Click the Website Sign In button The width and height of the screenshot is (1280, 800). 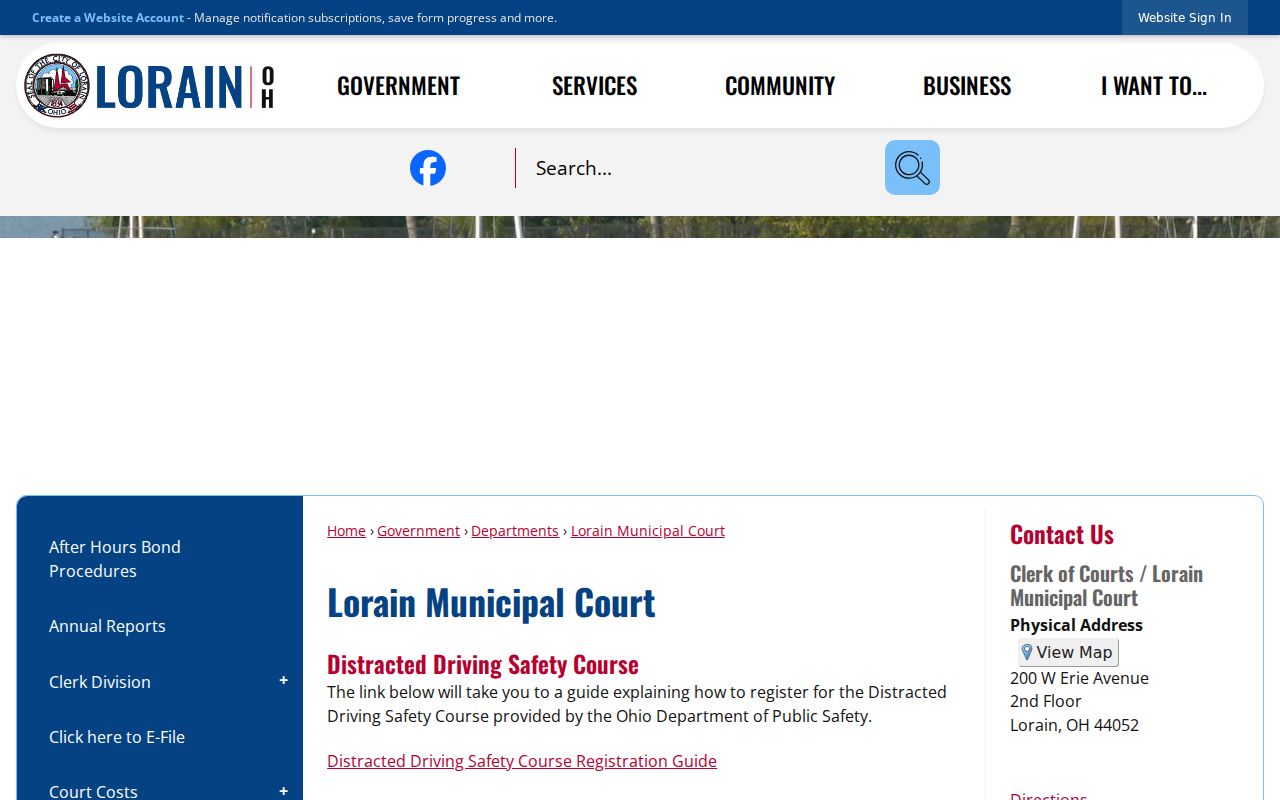click(1184, 18)
